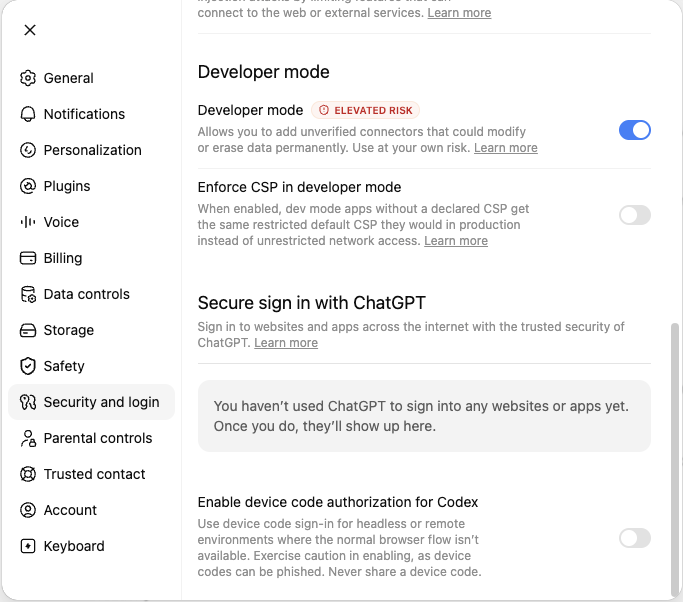Screen dimensions: 683x602
Task: Open Personalization via its sidebar icon
Action: pos(28,150)
